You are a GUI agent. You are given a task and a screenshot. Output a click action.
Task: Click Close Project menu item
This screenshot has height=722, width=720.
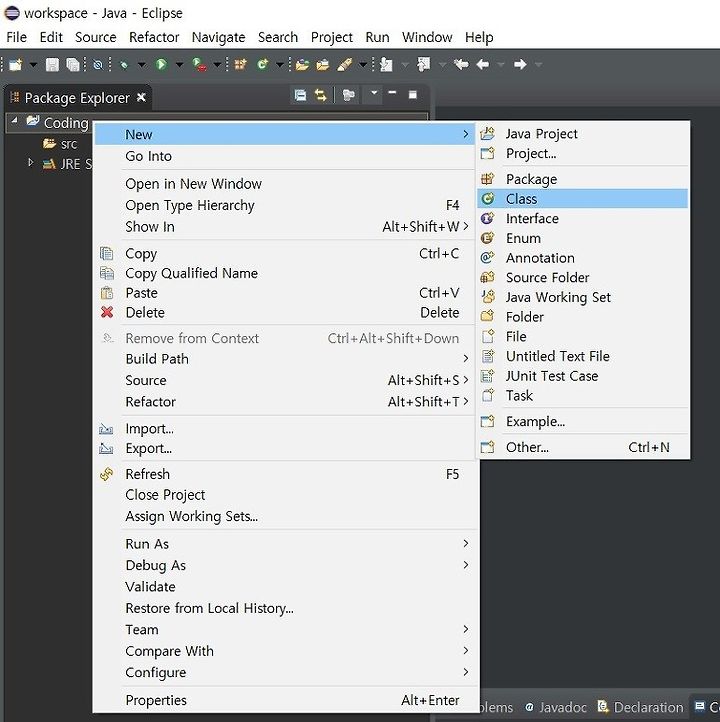tap(285, 495)
